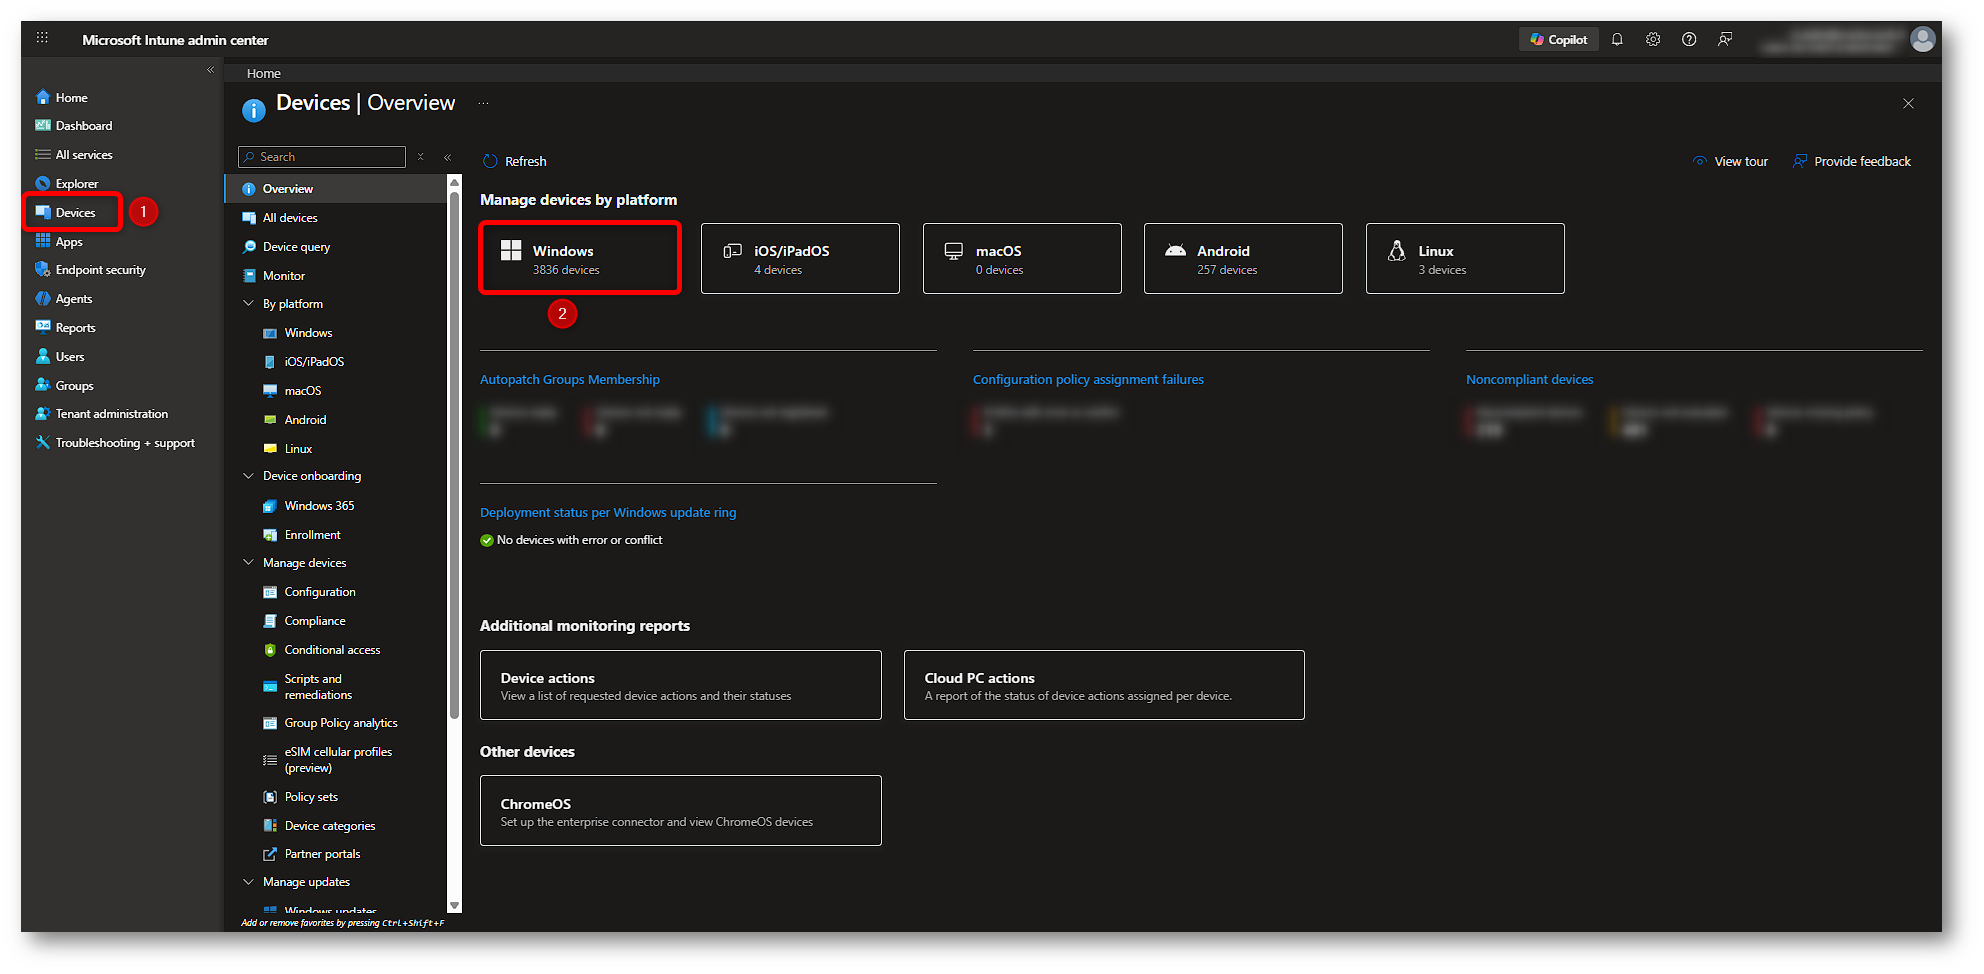Click the help question mark icon
Image resolution: width=1984 pixels, height=974 pixels.
pos(1689,40)
